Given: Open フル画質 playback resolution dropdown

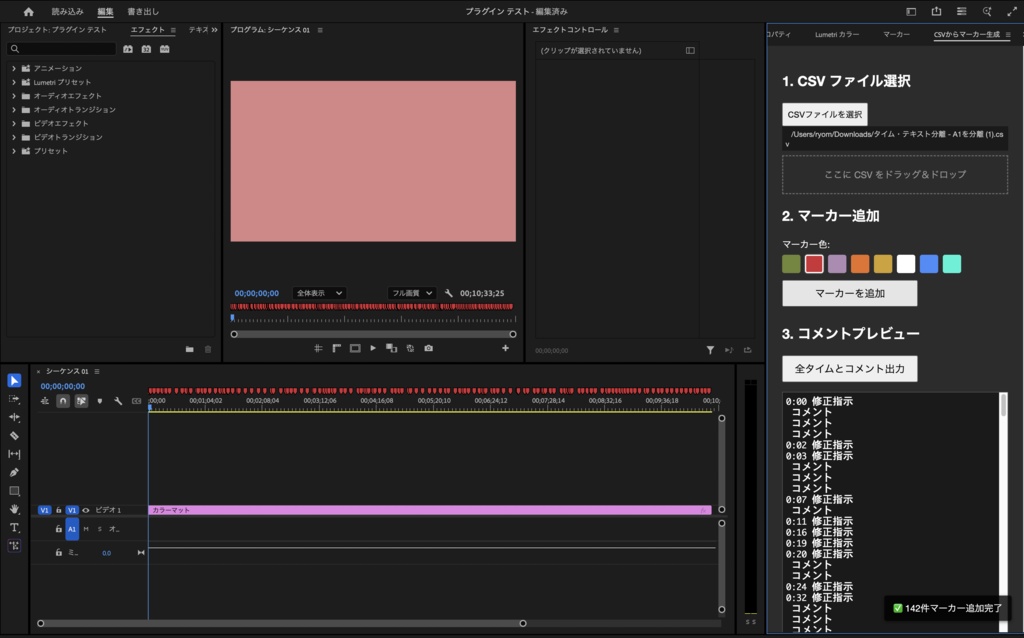Looking at the screenshot, I should pyautogui.click(x=411, y=293).
